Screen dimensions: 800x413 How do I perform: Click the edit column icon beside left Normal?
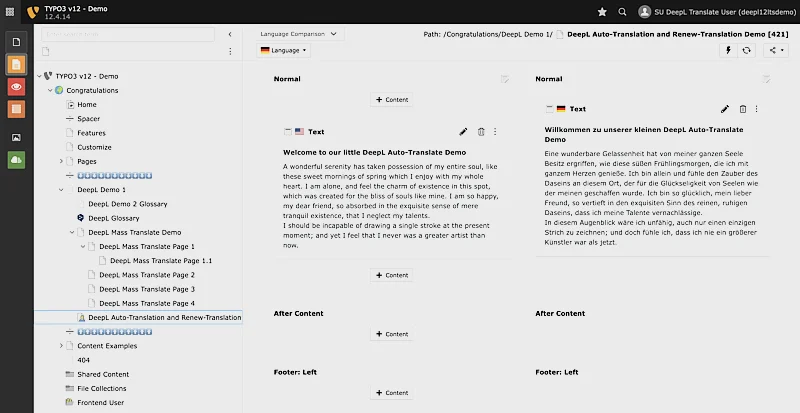coord(505,79)
